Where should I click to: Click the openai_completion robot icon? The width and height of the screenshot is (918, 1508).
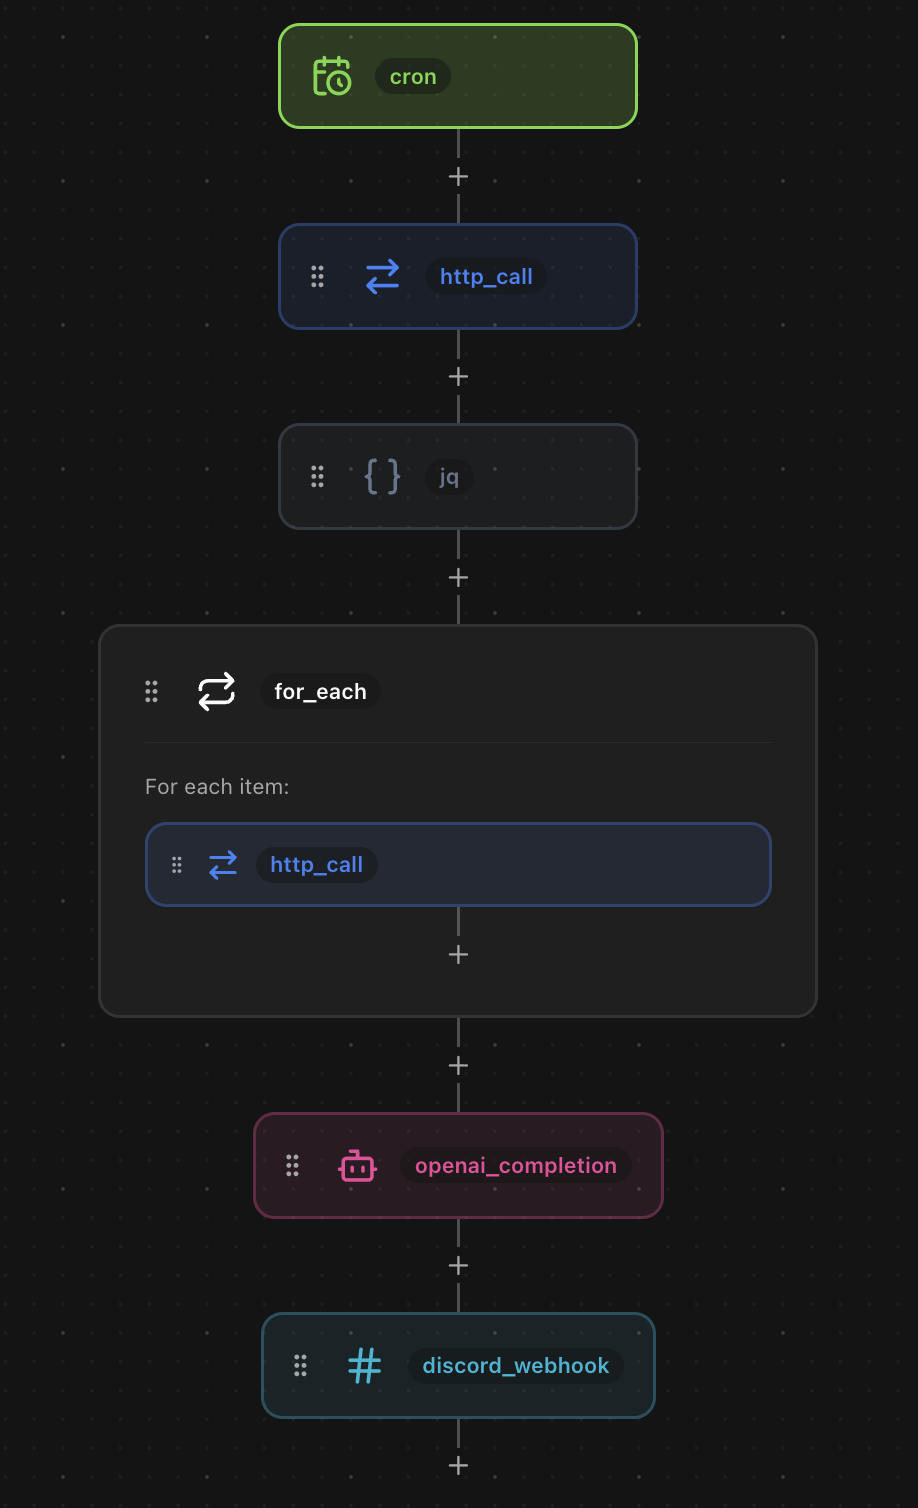[357, 1166]
